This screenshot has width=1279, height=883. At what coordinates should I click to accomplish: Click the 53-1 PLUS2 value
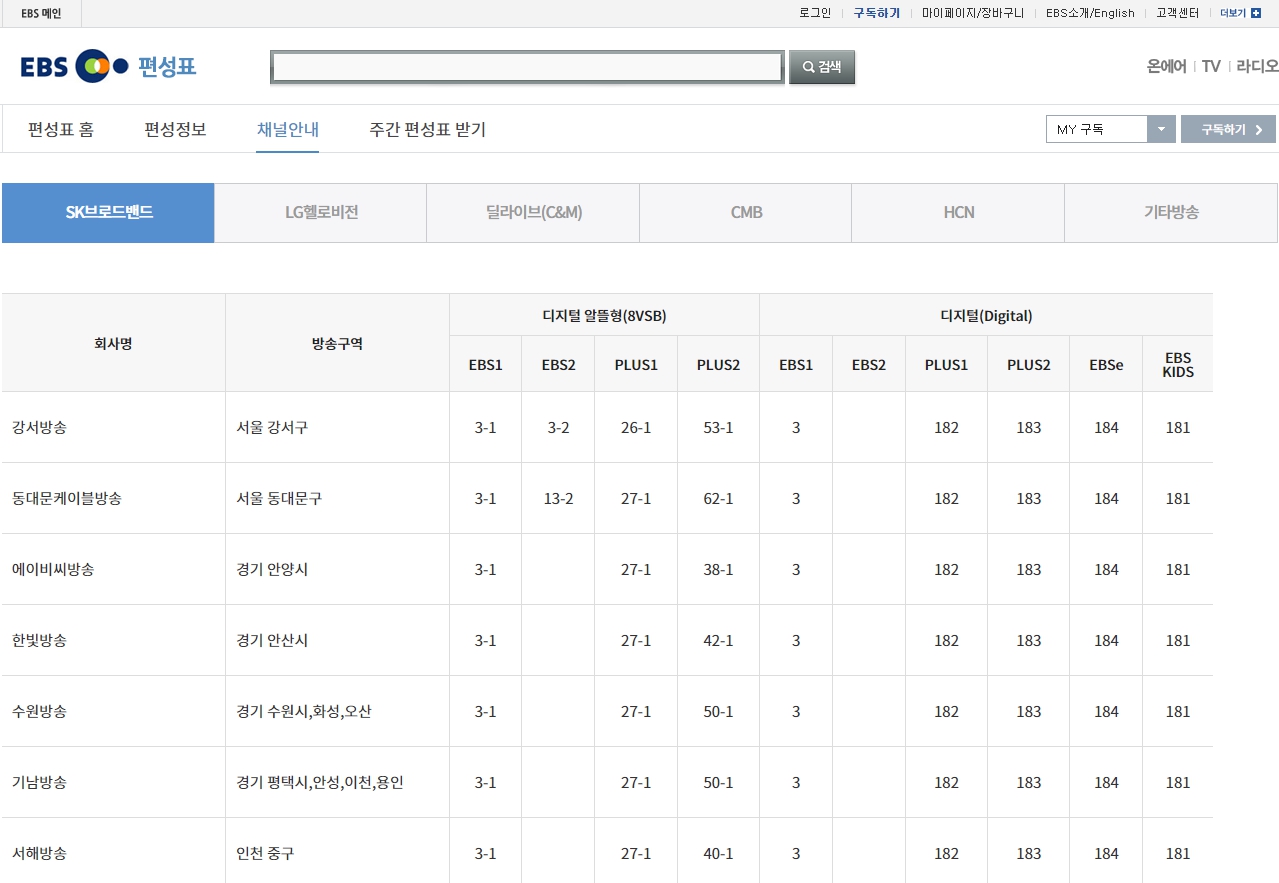point(718,428)
